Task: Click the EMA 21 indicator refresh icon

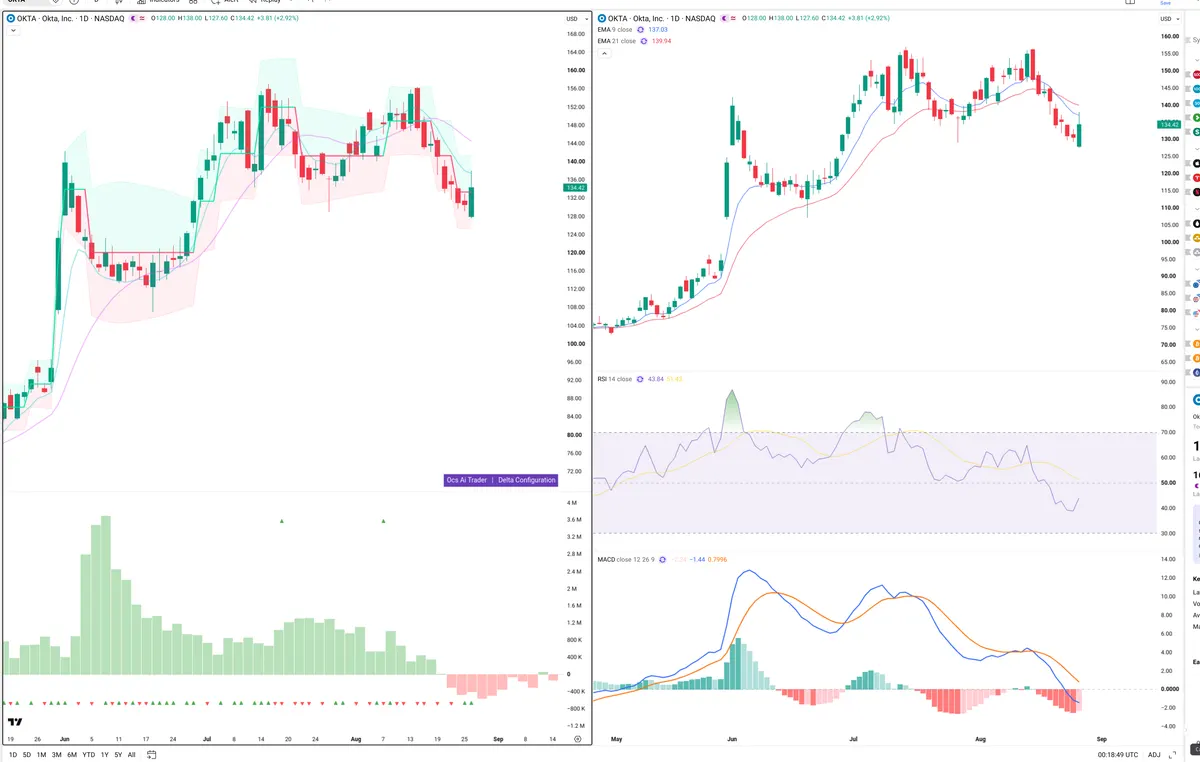Action: pyautogui.click(x=644, y=41)
